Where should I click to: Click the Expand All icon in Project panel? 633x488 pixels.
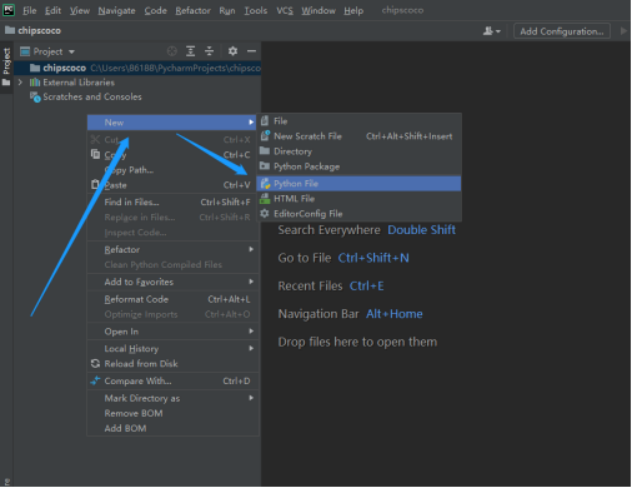pos(191,51)
